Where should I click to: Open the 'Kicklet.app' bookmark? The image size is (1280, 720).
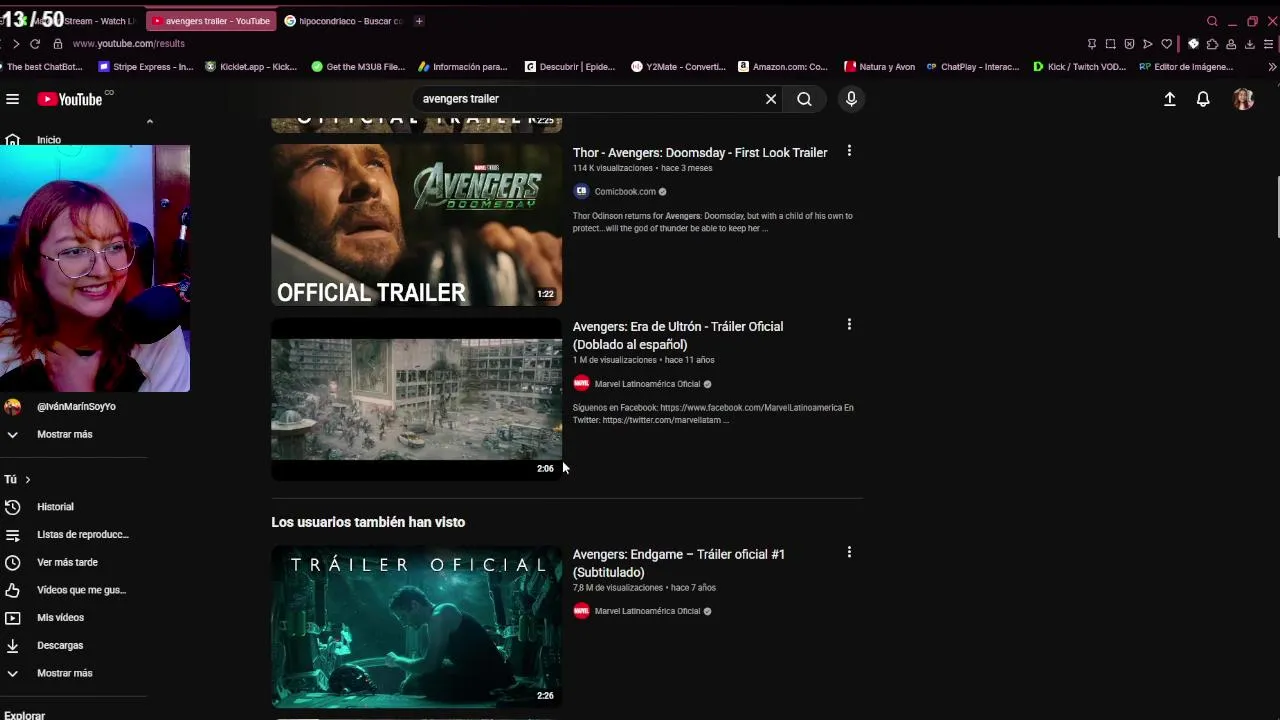coord(251,67)
